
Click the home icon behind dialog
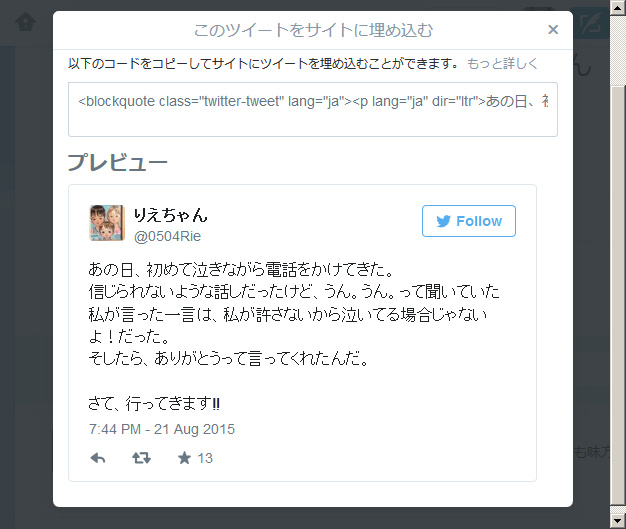click(x=26, y=22)
